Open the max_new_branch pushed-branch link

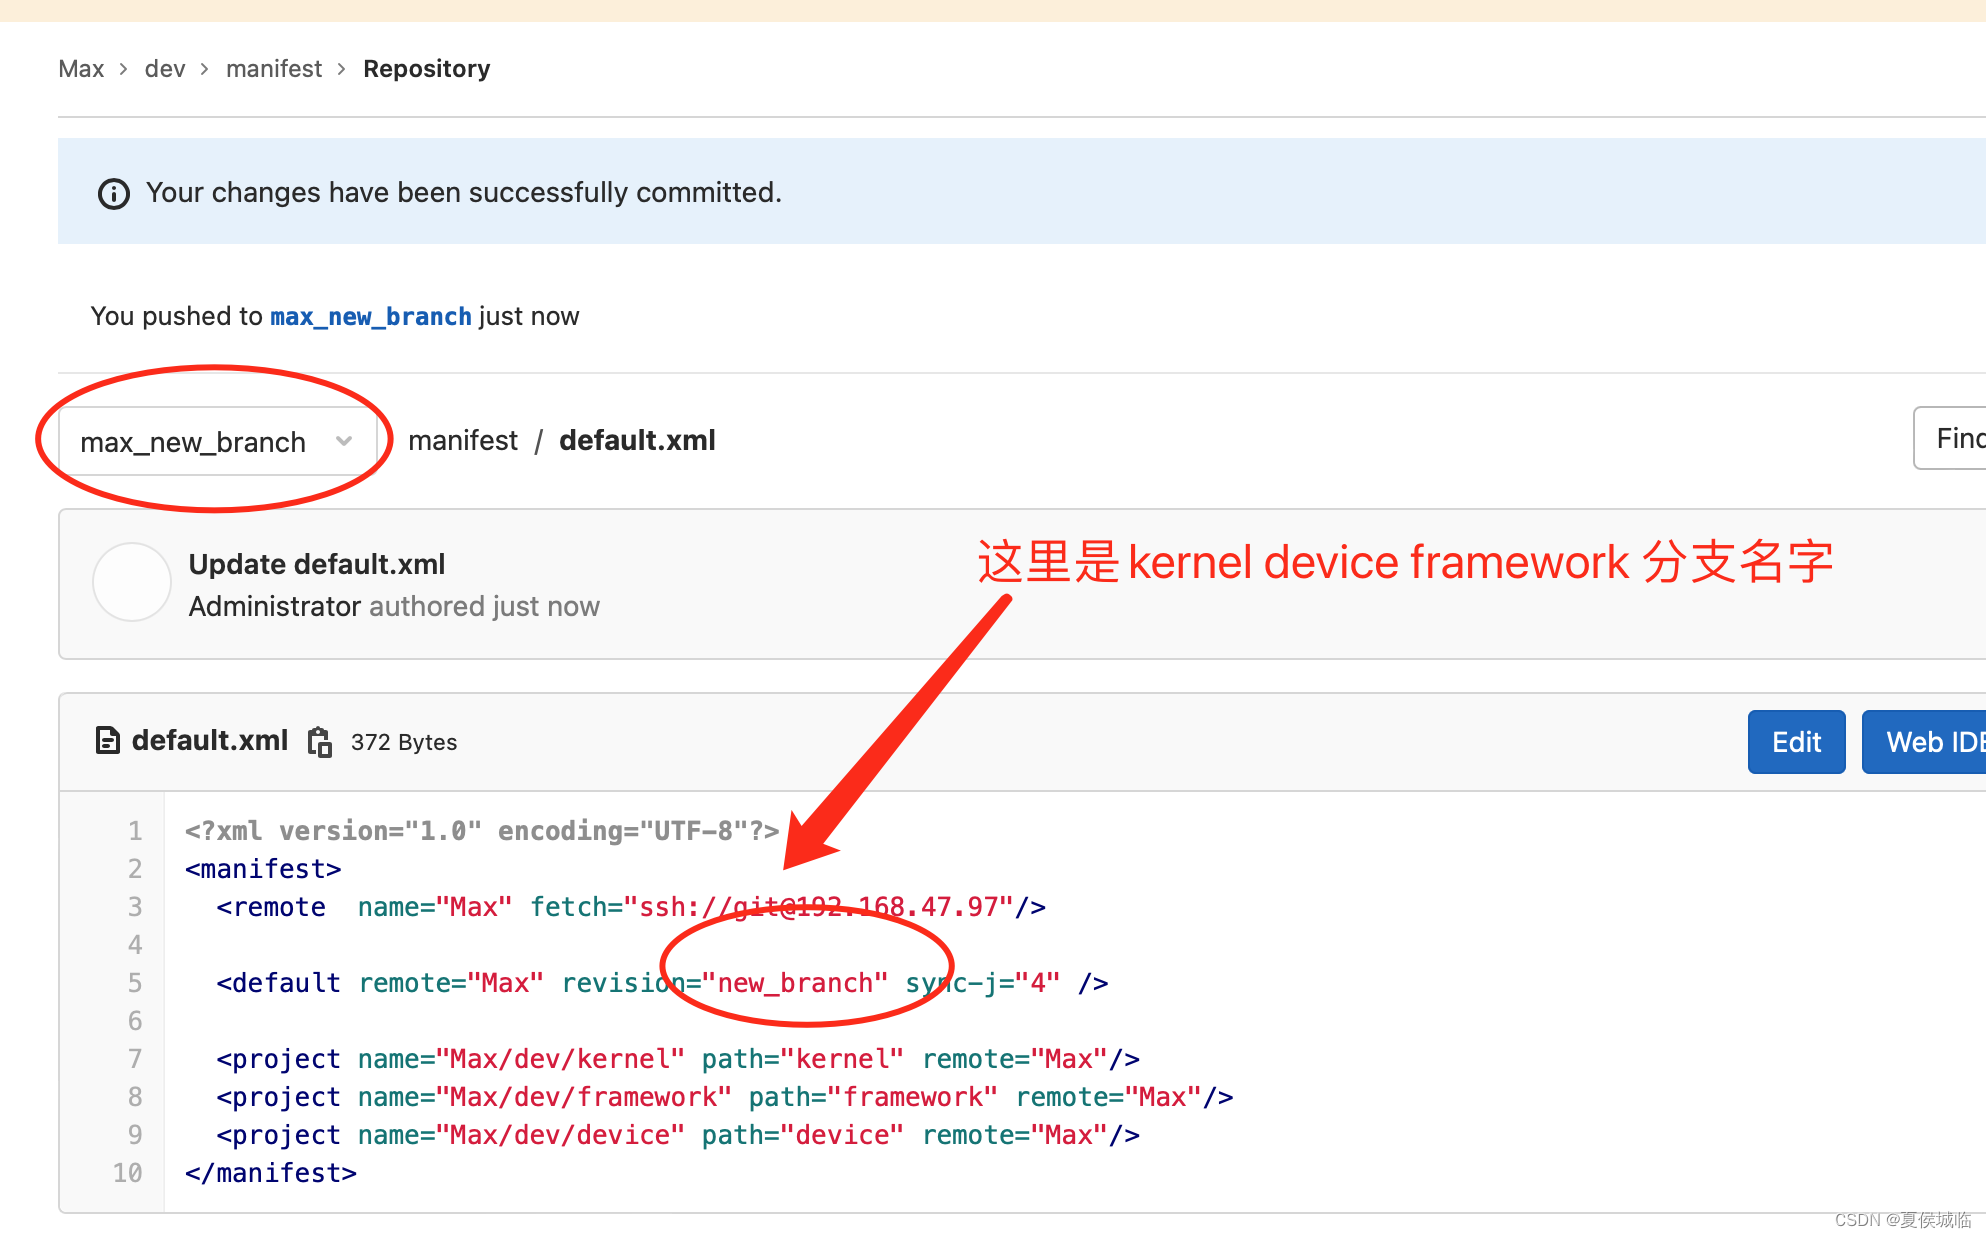(x=370, y=317)
